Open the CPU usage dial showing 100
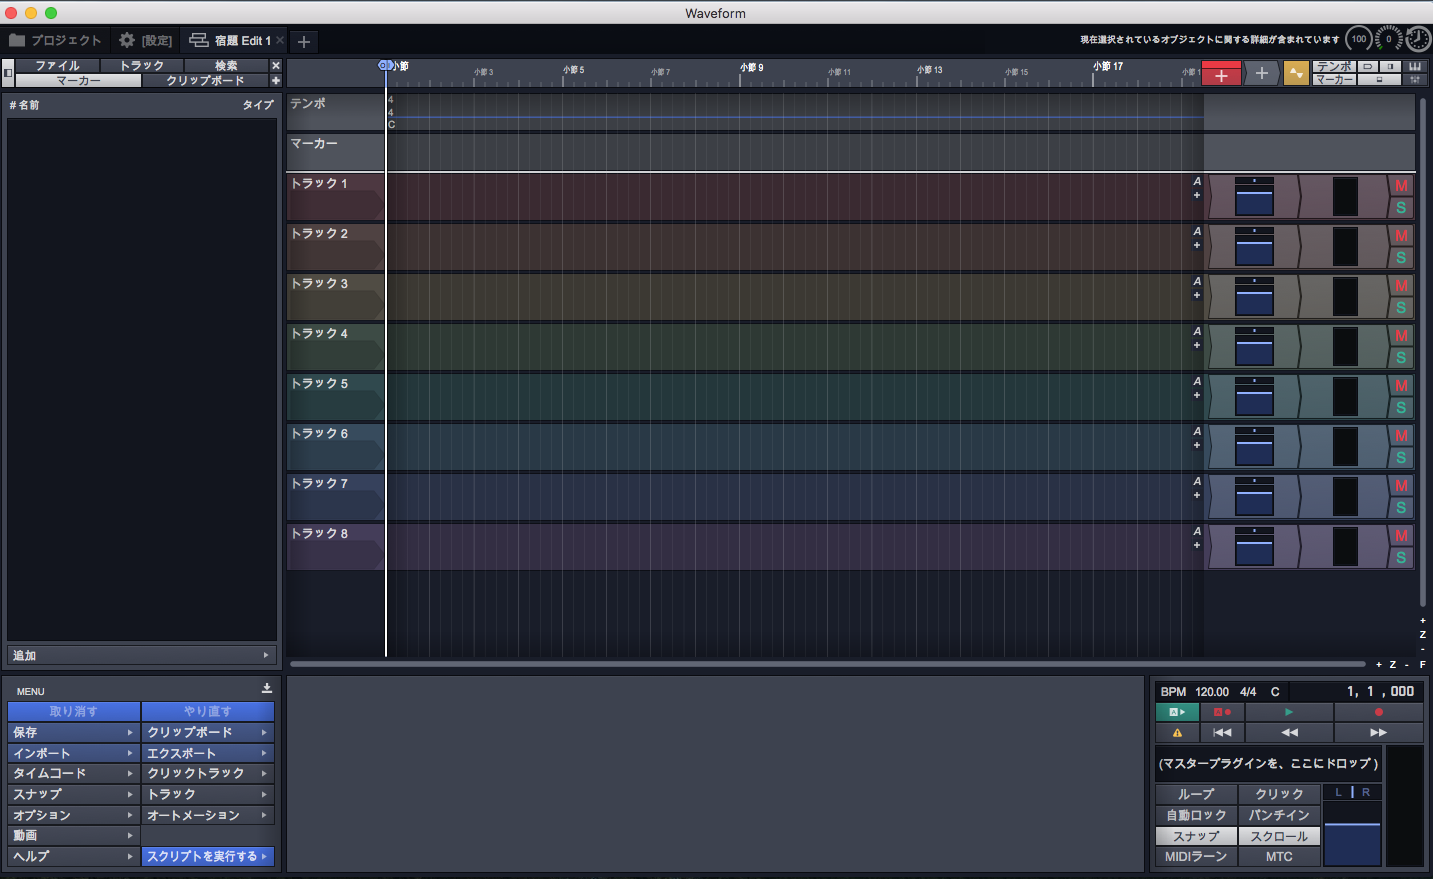Screen dimensions: 1433x879 [x=1358, y=39]
